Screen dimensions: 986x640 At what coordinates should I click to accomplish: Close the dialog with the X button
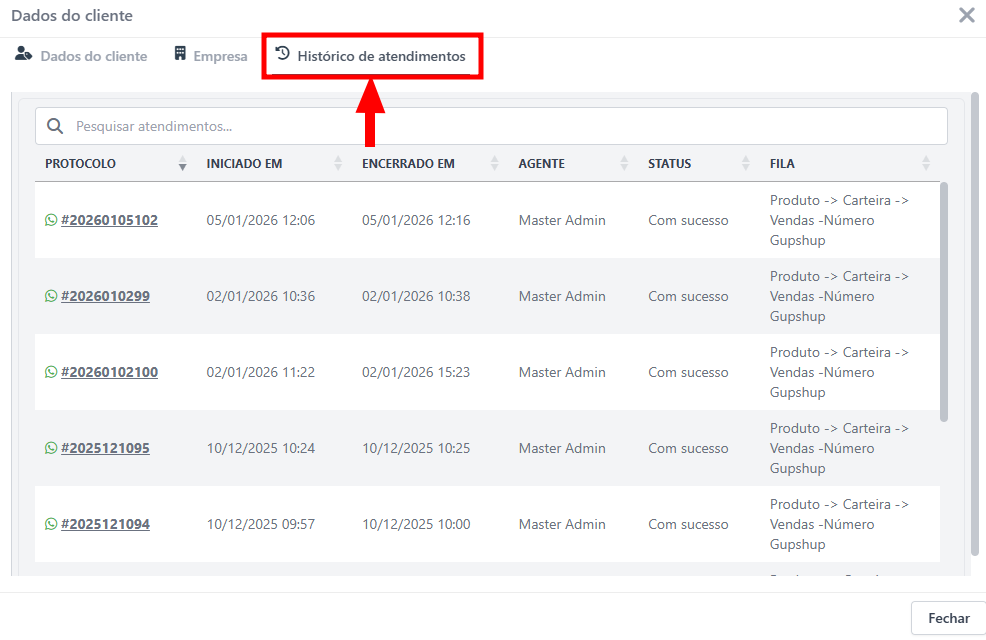click(966, 15)
